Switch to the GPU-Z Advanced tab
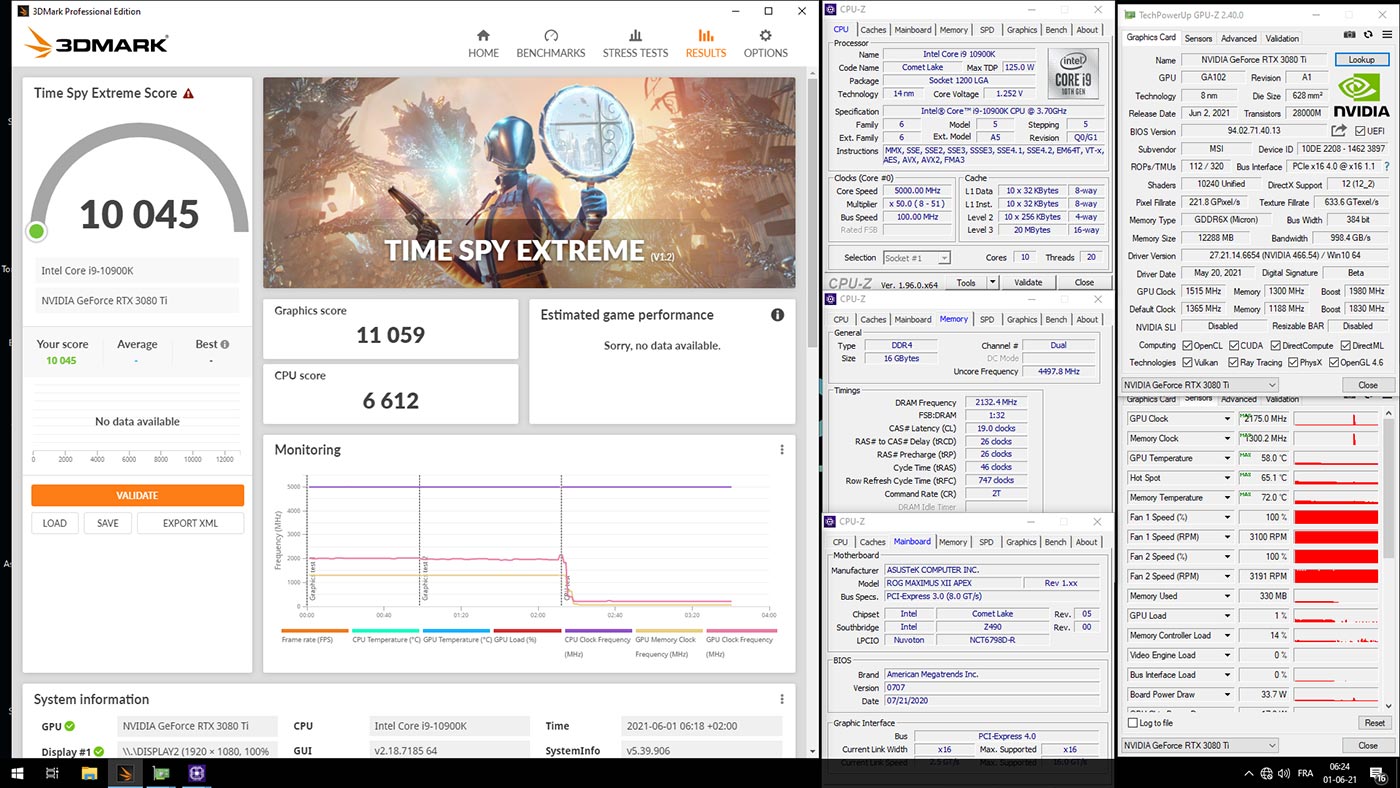1400x788 pixels. tap(1238, 38)
